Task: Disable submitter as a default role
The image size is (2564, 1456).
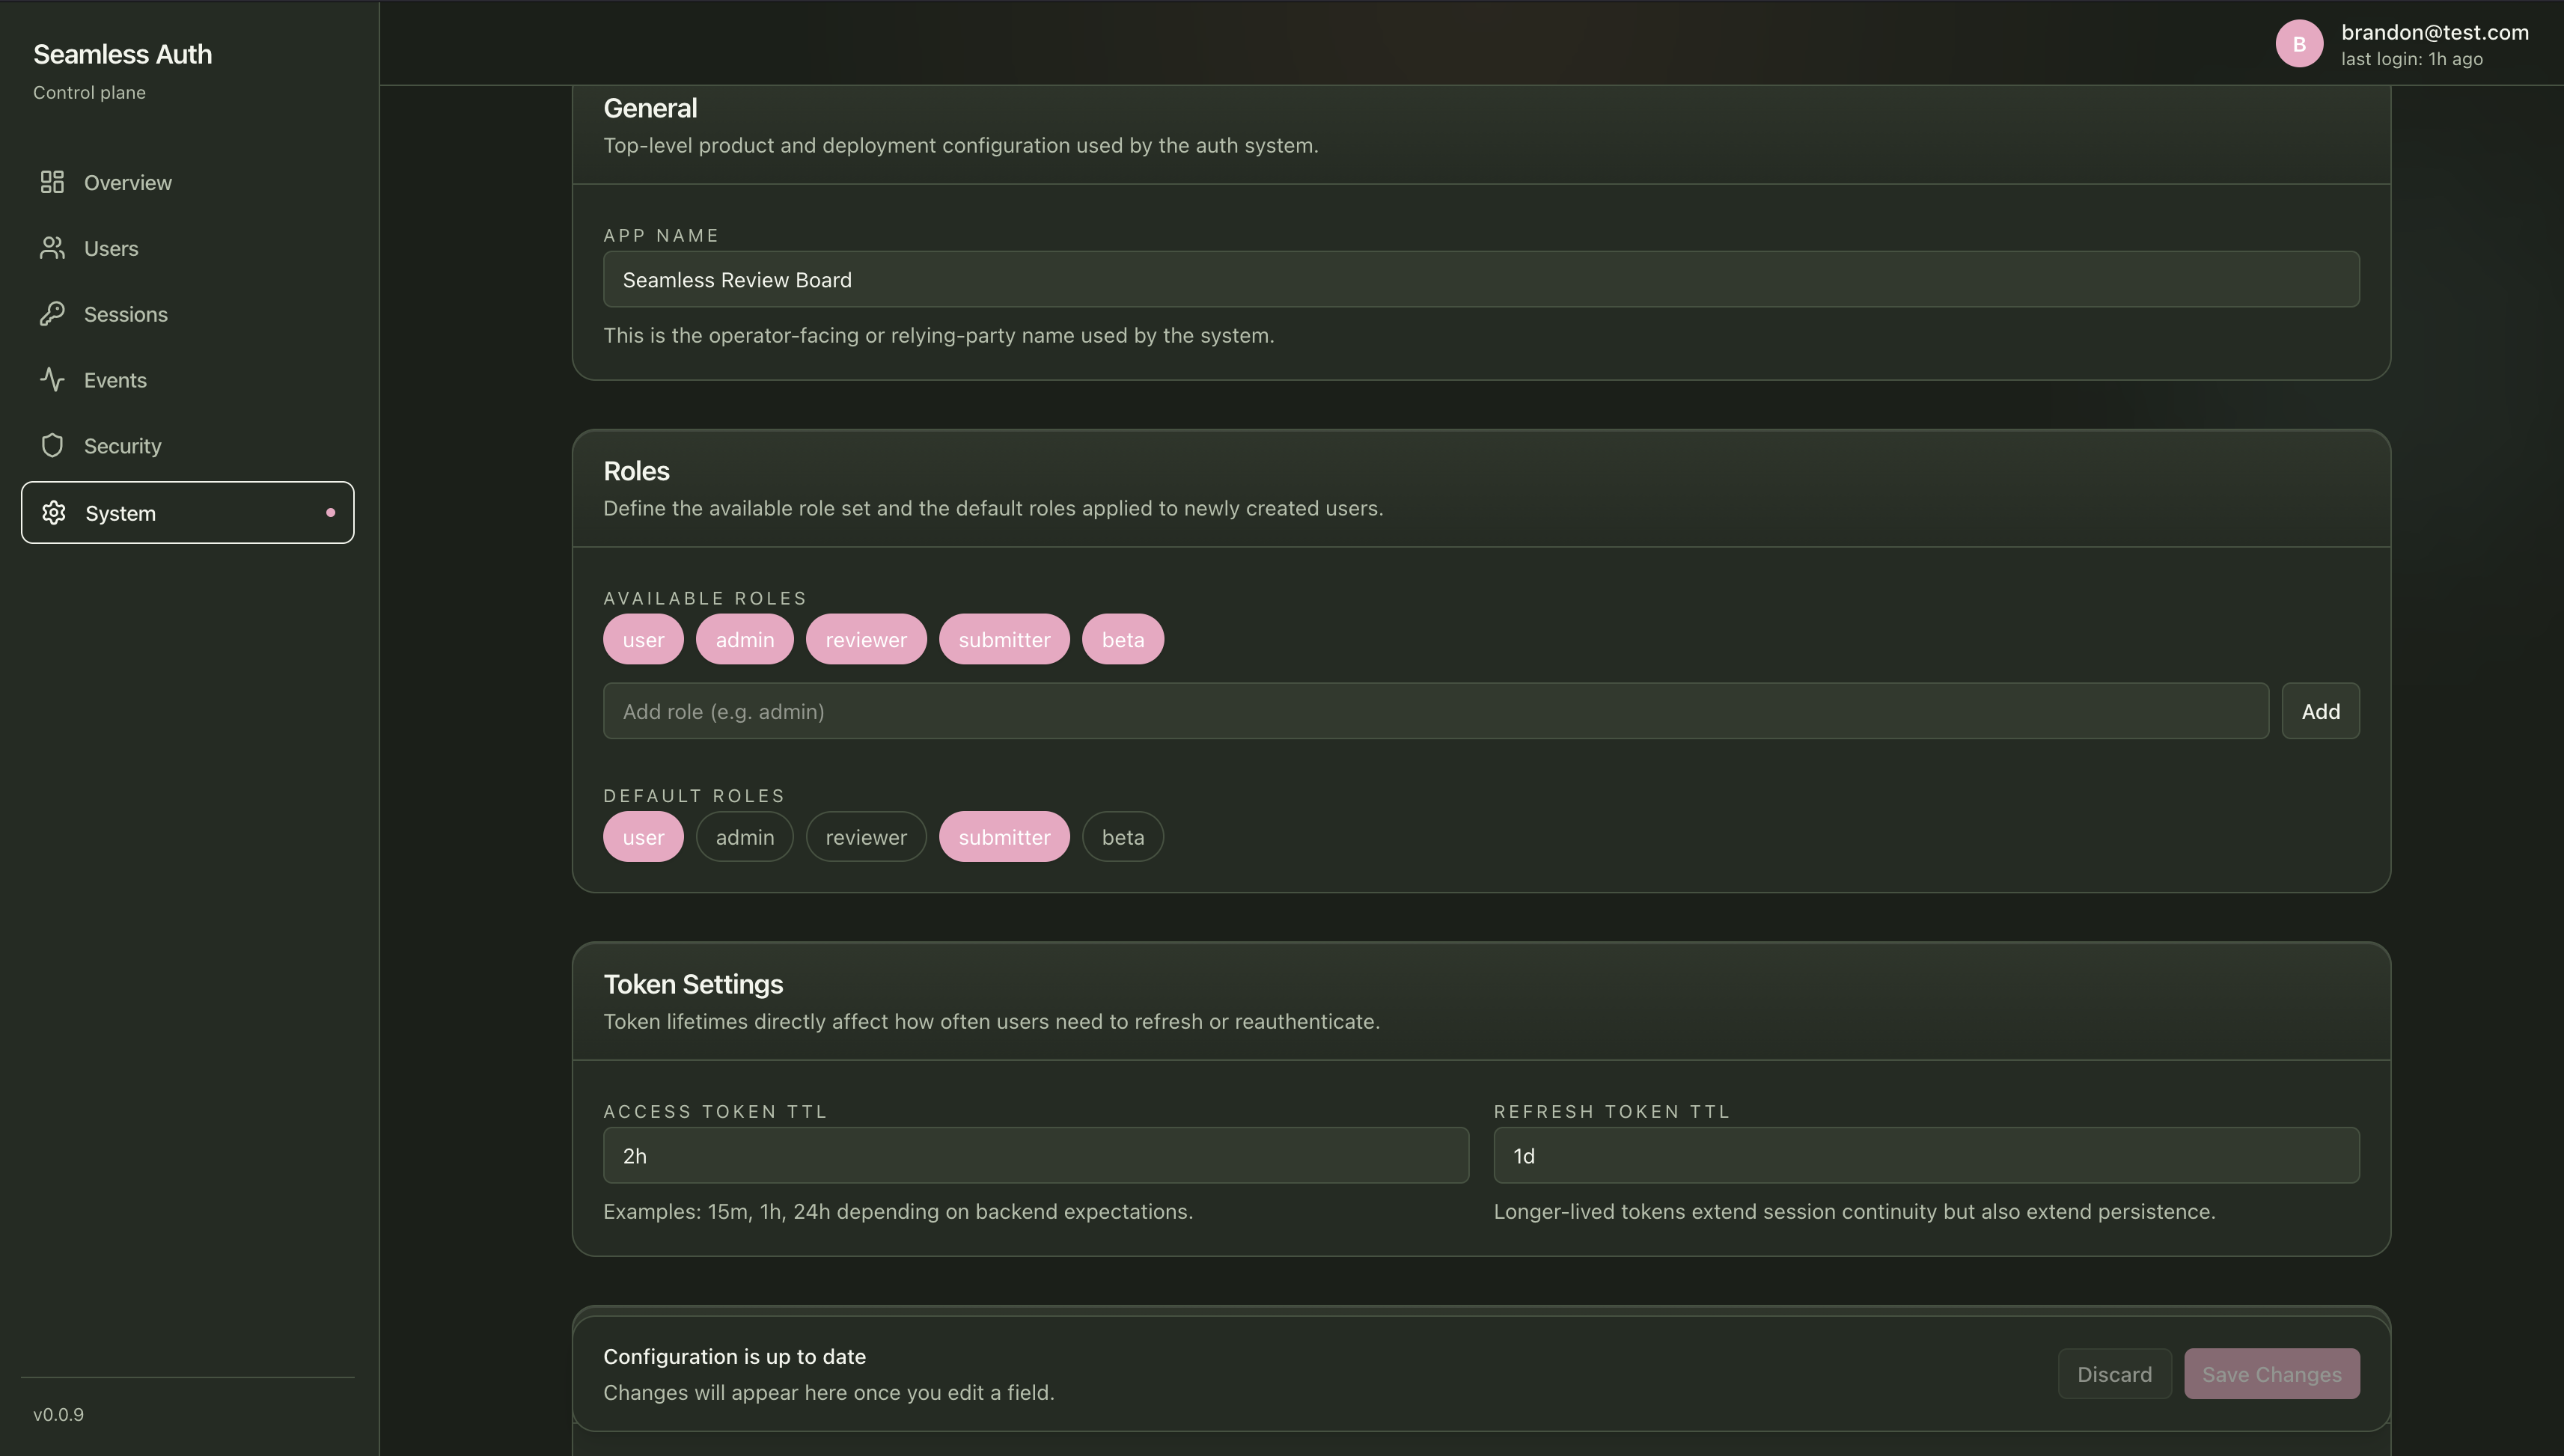Action: [x=1004, y=837]
